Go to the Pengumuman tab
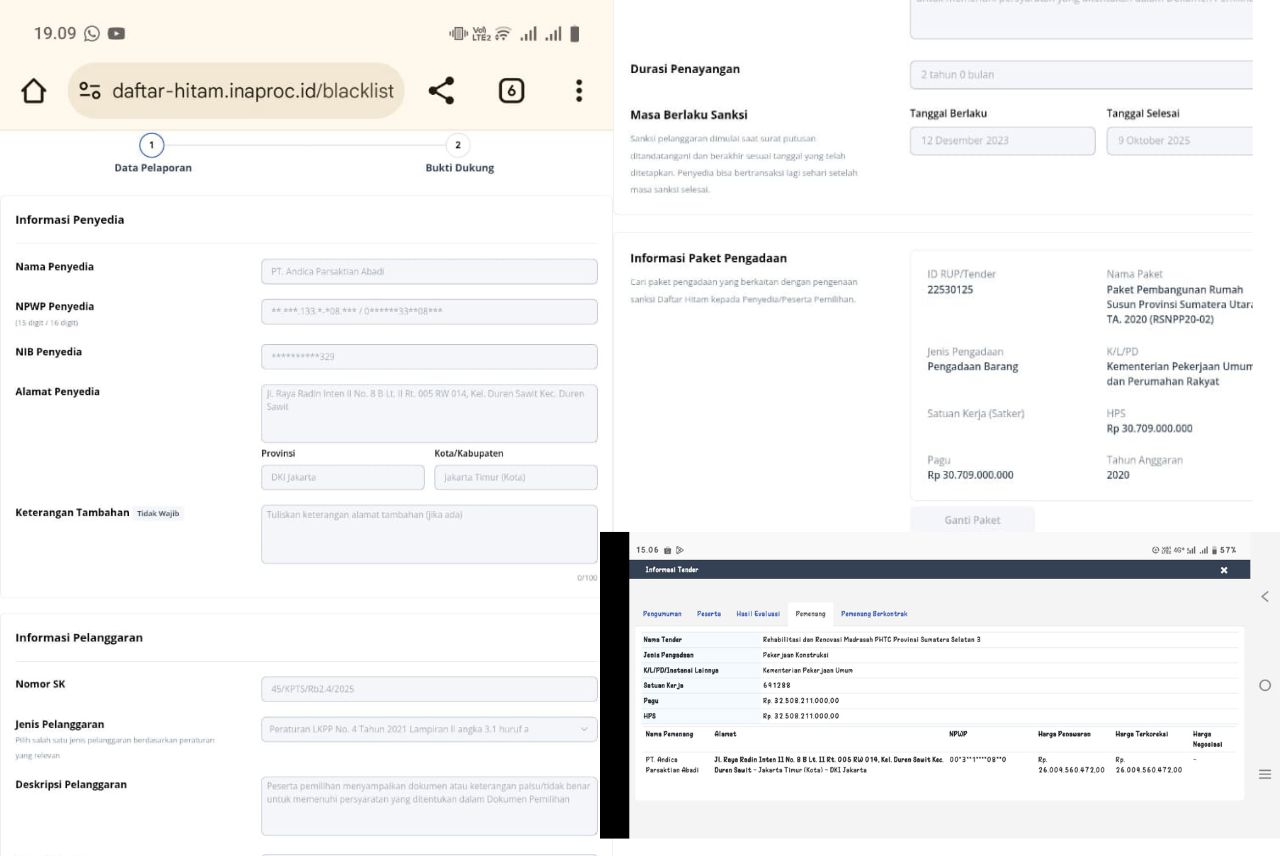Screen dimensions: 1280x856 coord(663,613)
